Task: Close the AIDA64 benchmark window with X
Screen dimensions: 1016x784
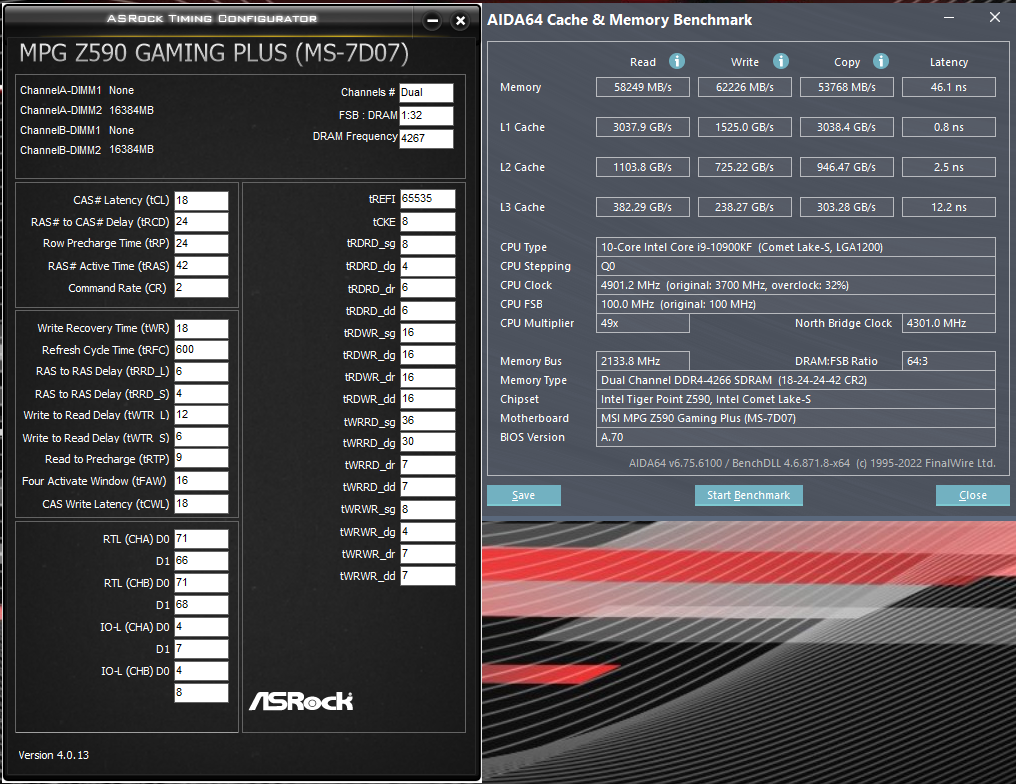Action: [995, 17]
